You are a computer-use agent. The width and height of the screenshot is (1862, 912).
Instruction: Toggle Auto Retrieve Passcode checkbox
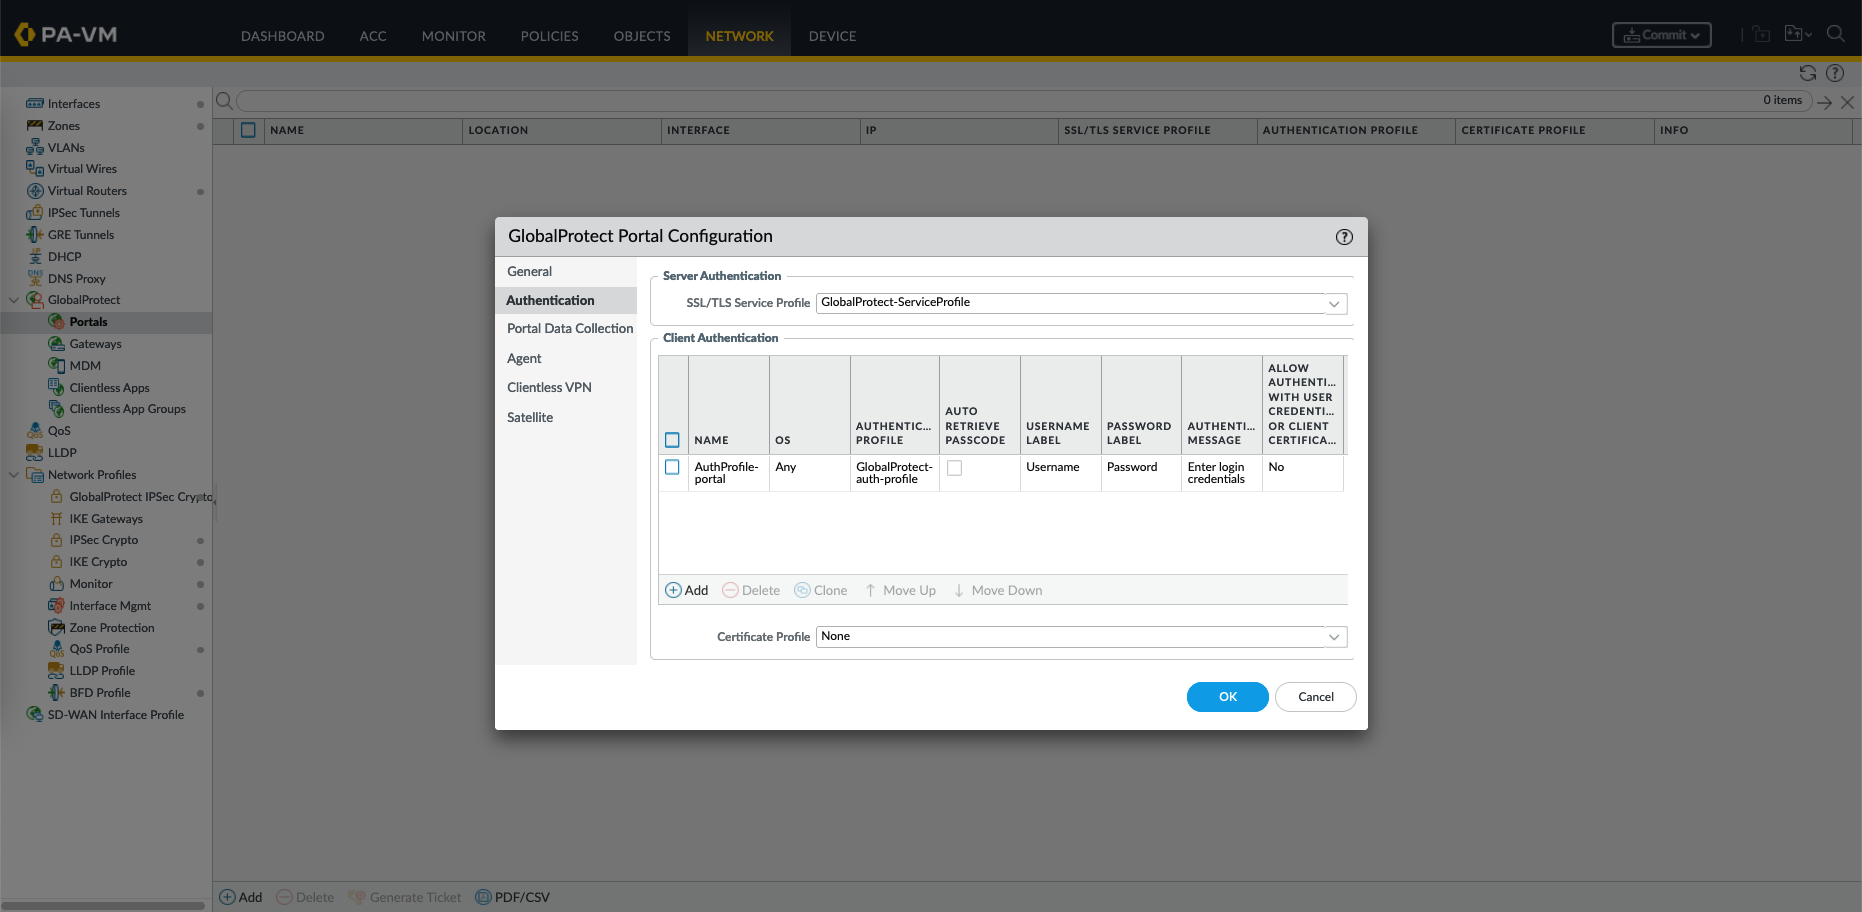pos(954,468)
